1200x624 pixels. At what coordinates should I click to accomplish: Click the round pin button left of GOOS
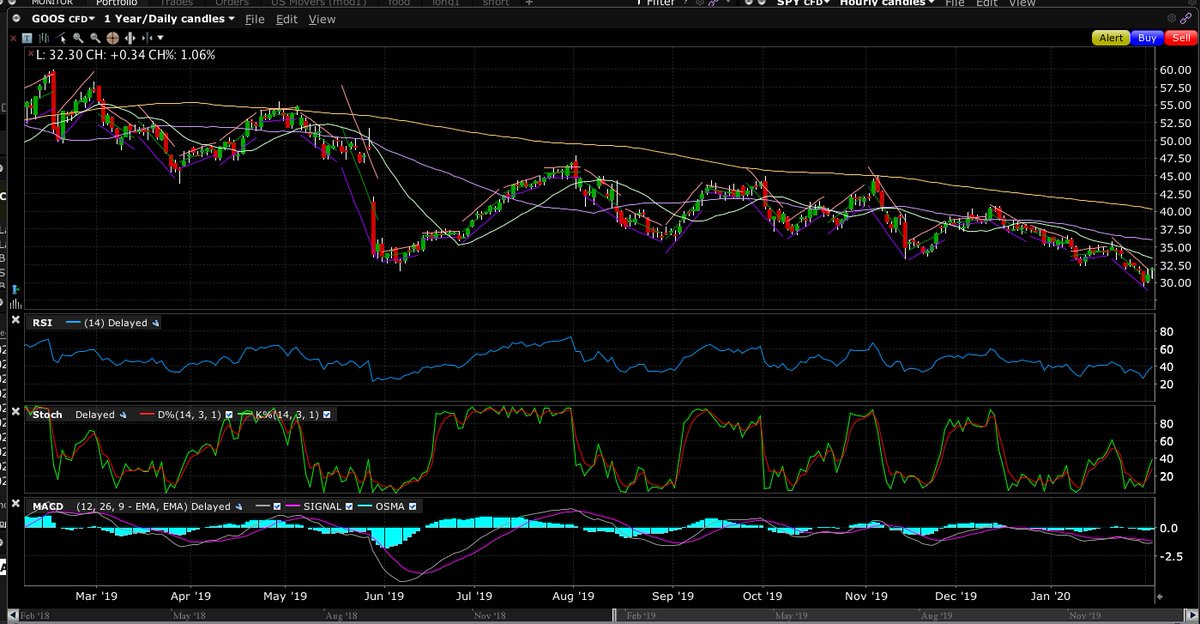(x=16, y=18)
